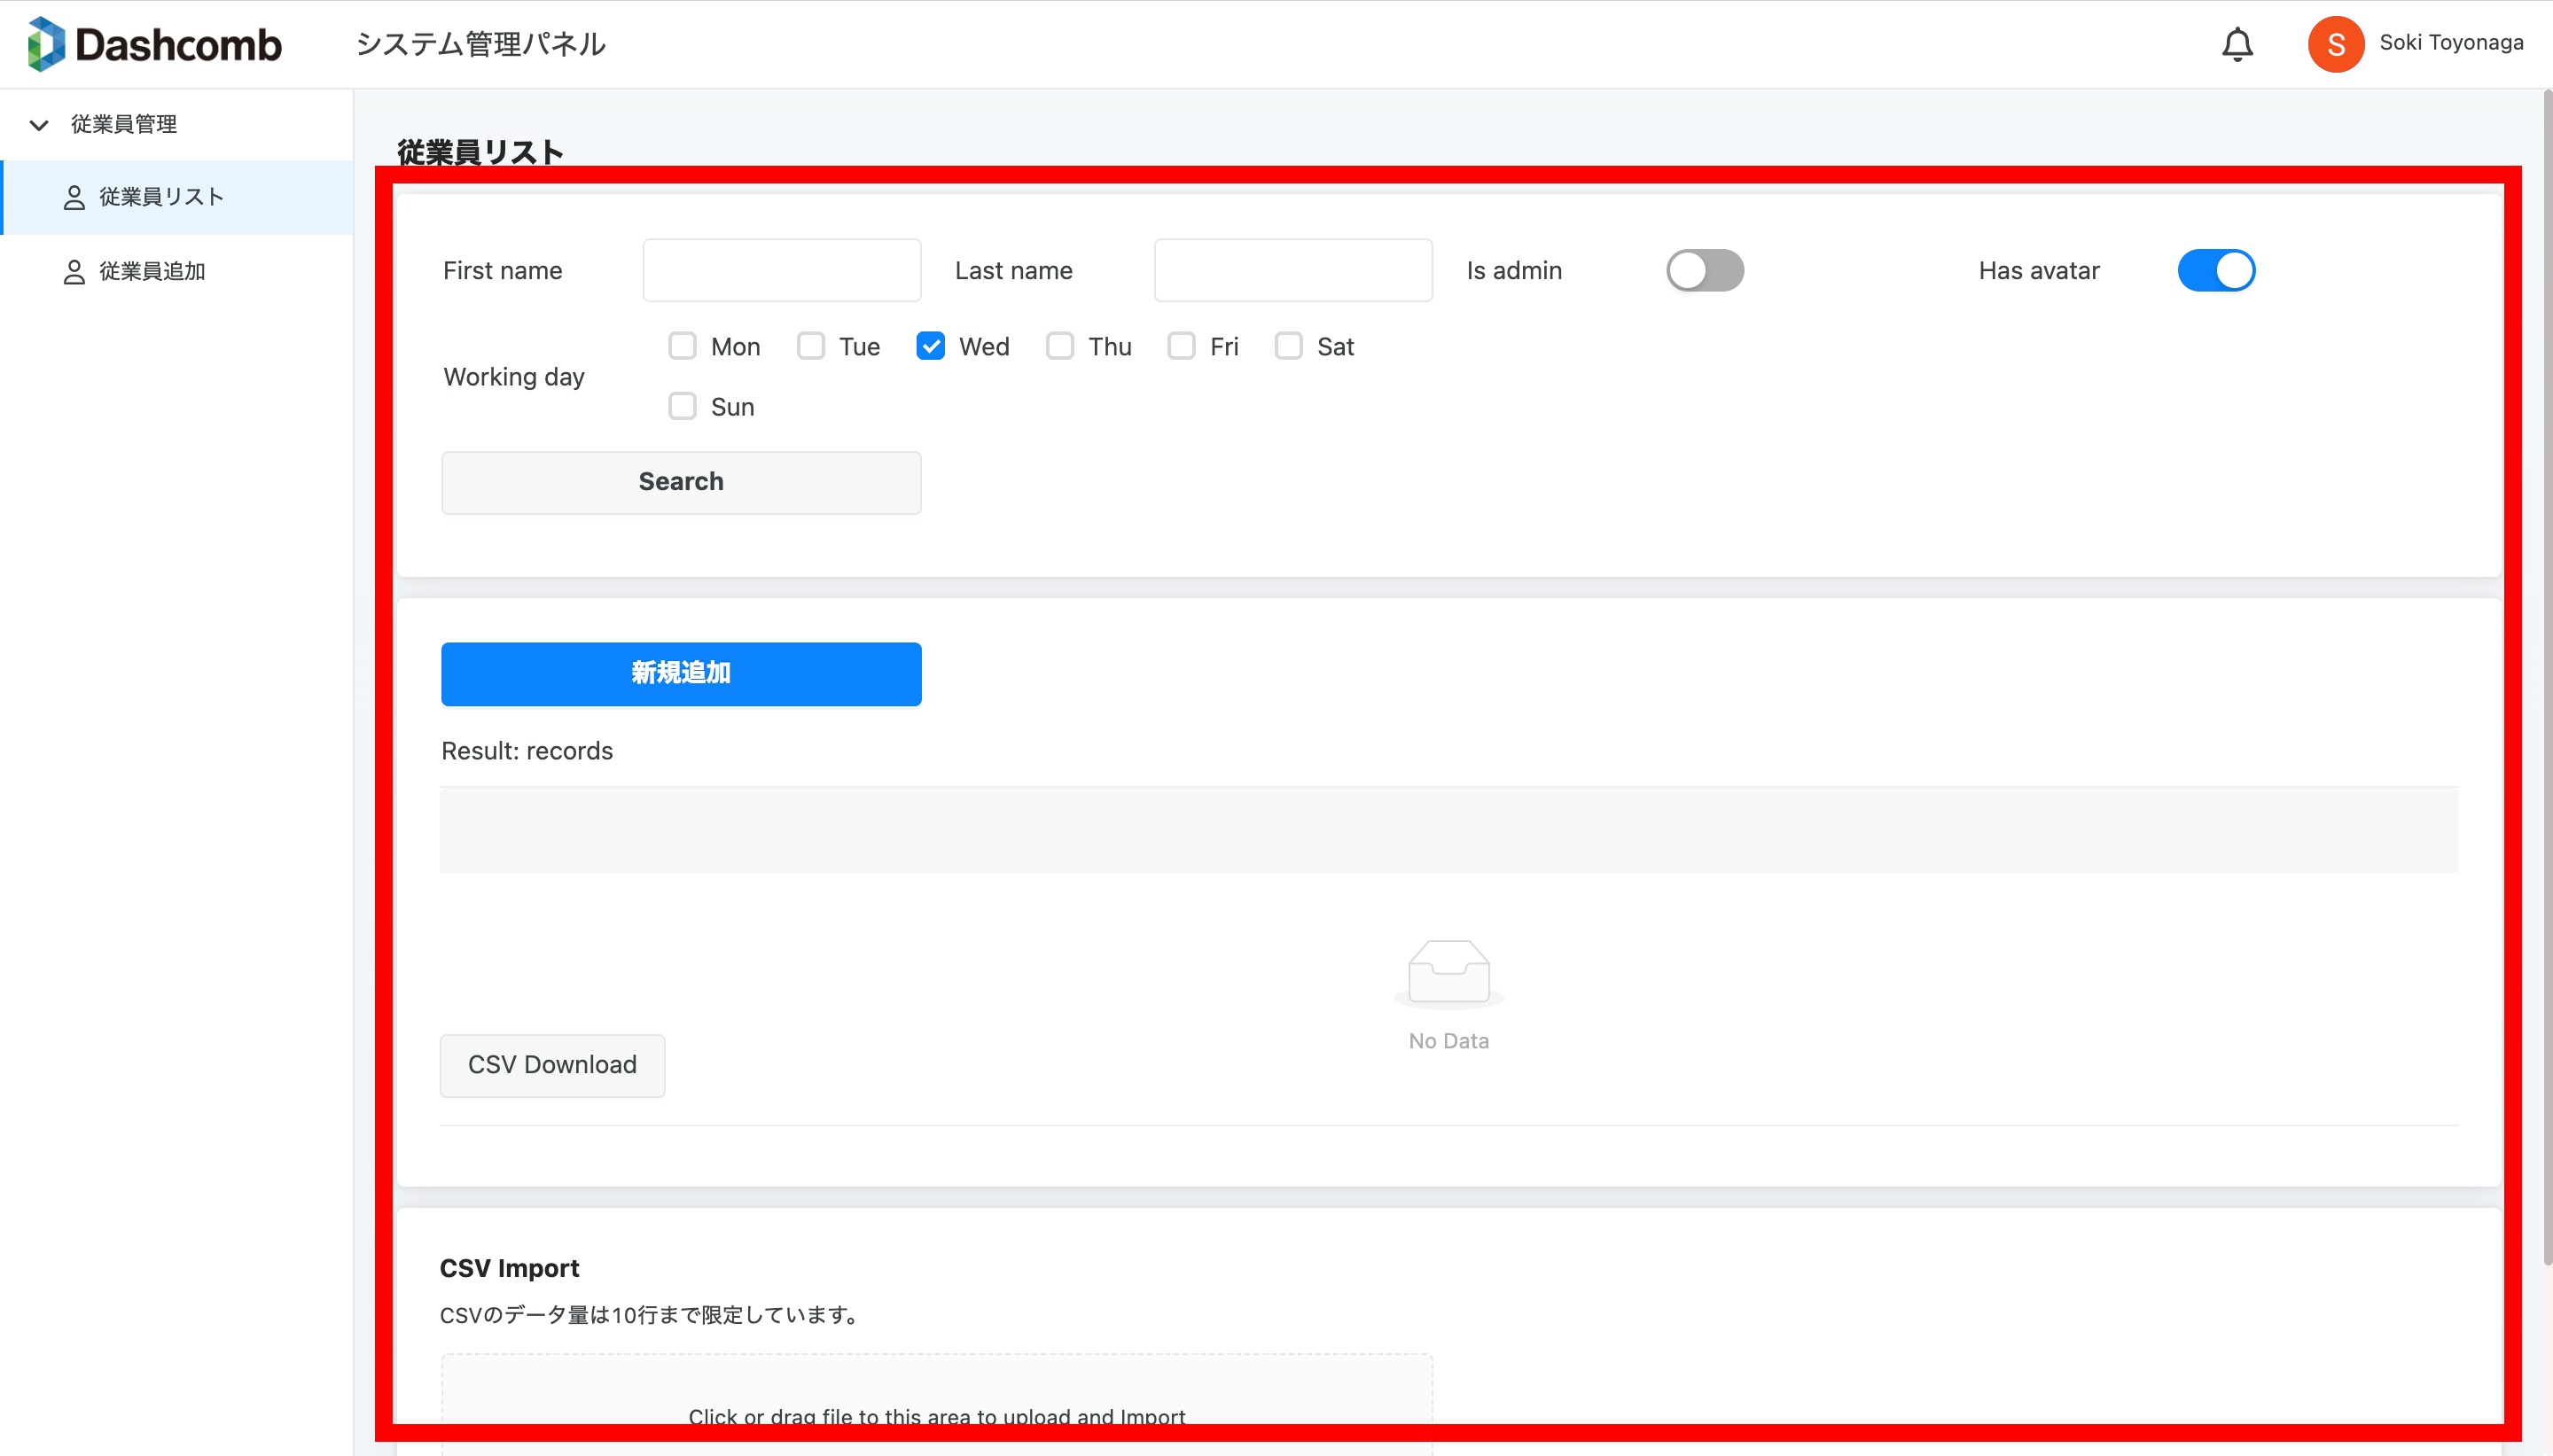Screen dimensions: 2553x1456
Task: Click the CSV Download button
Action: [x=552, y=1065]
